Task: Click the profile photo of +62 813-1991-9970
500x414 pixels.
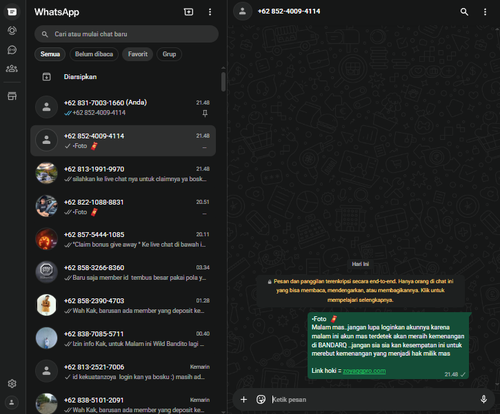Action: (46, 173)
